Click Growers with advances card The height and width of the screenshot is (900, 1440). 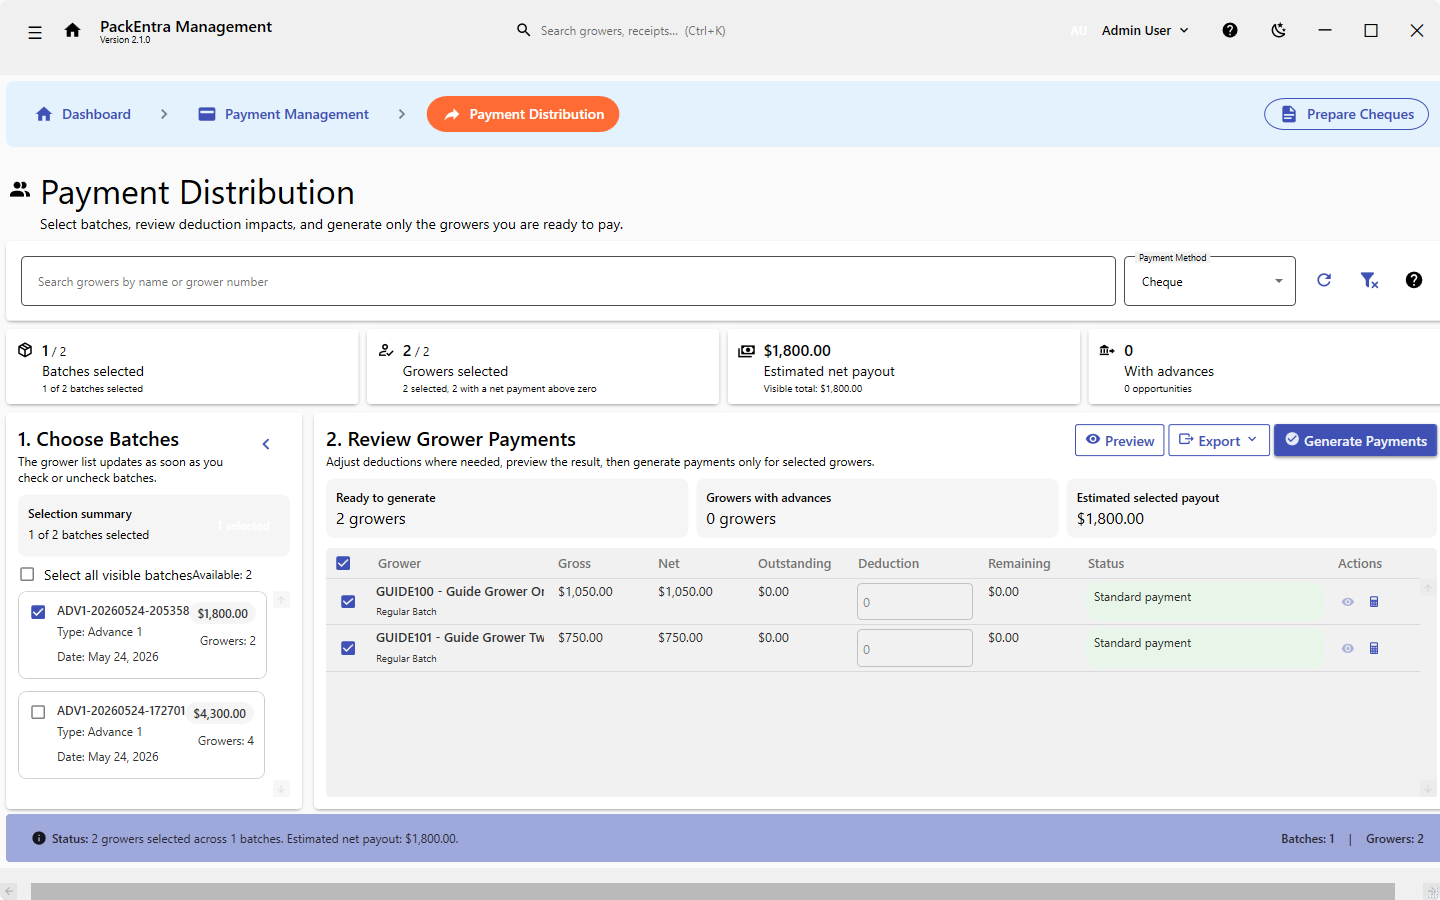point(877,509)
